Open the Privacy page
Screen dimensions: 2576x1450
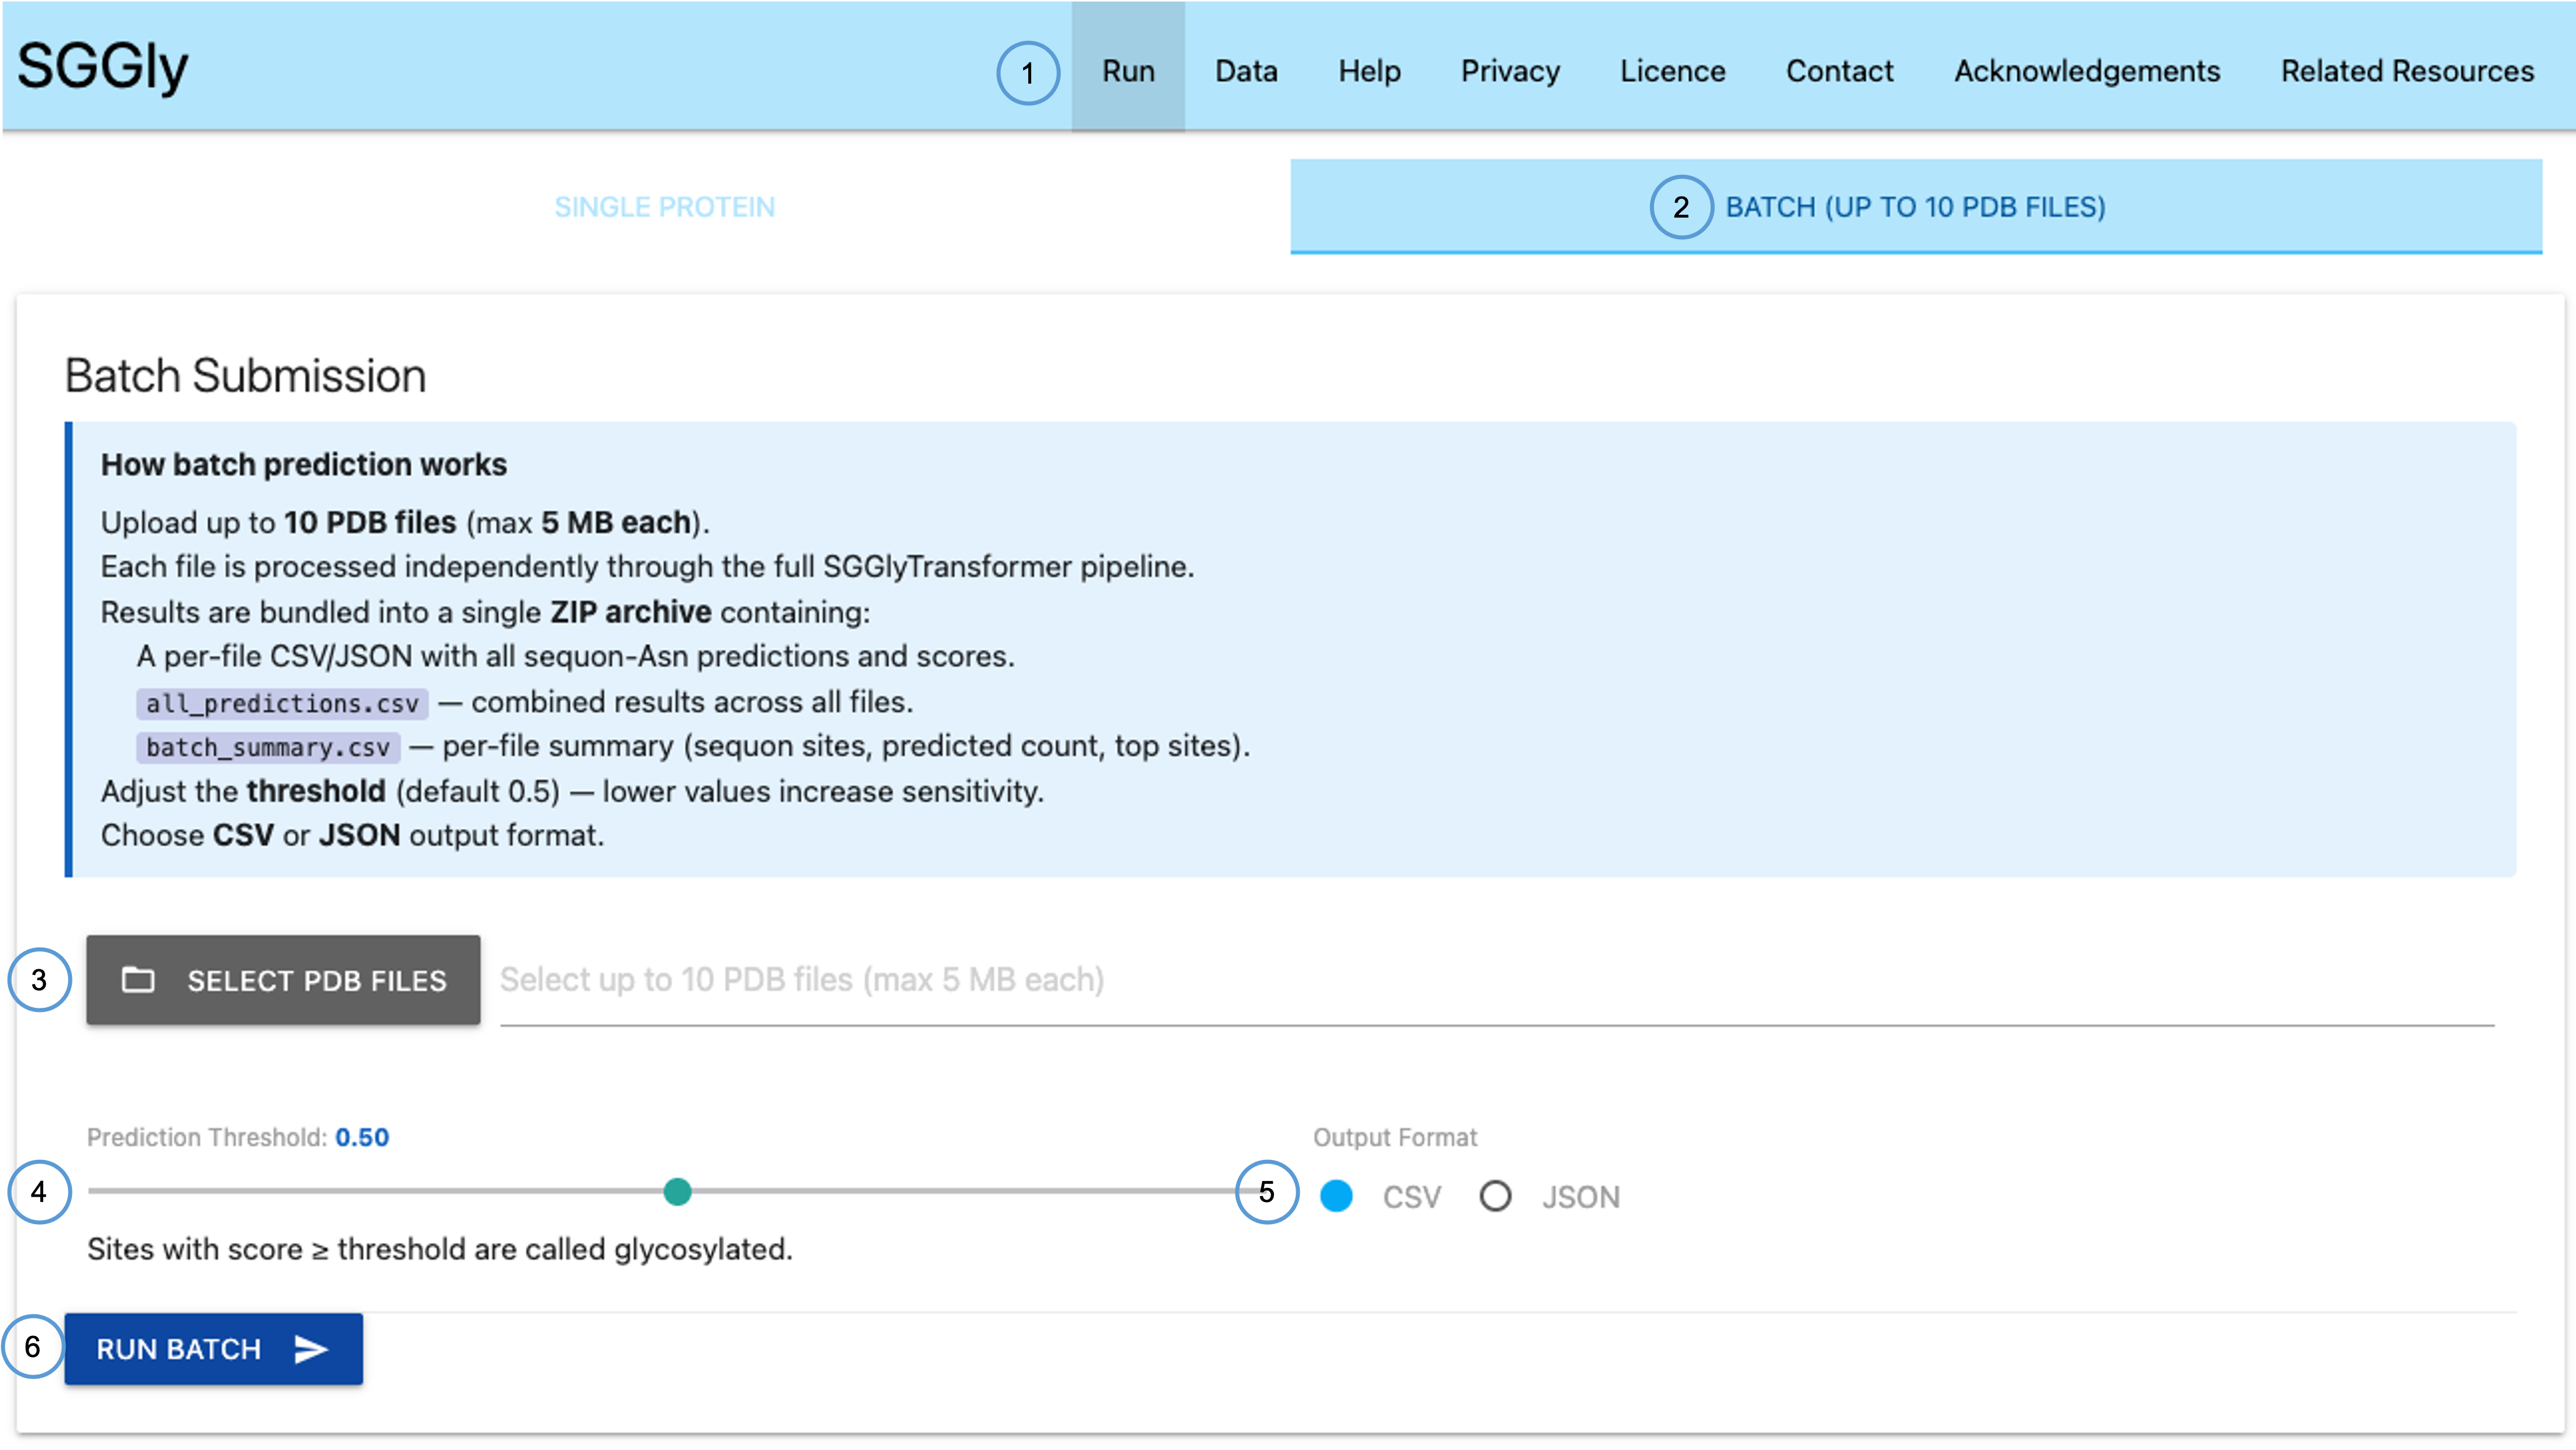1510,71
